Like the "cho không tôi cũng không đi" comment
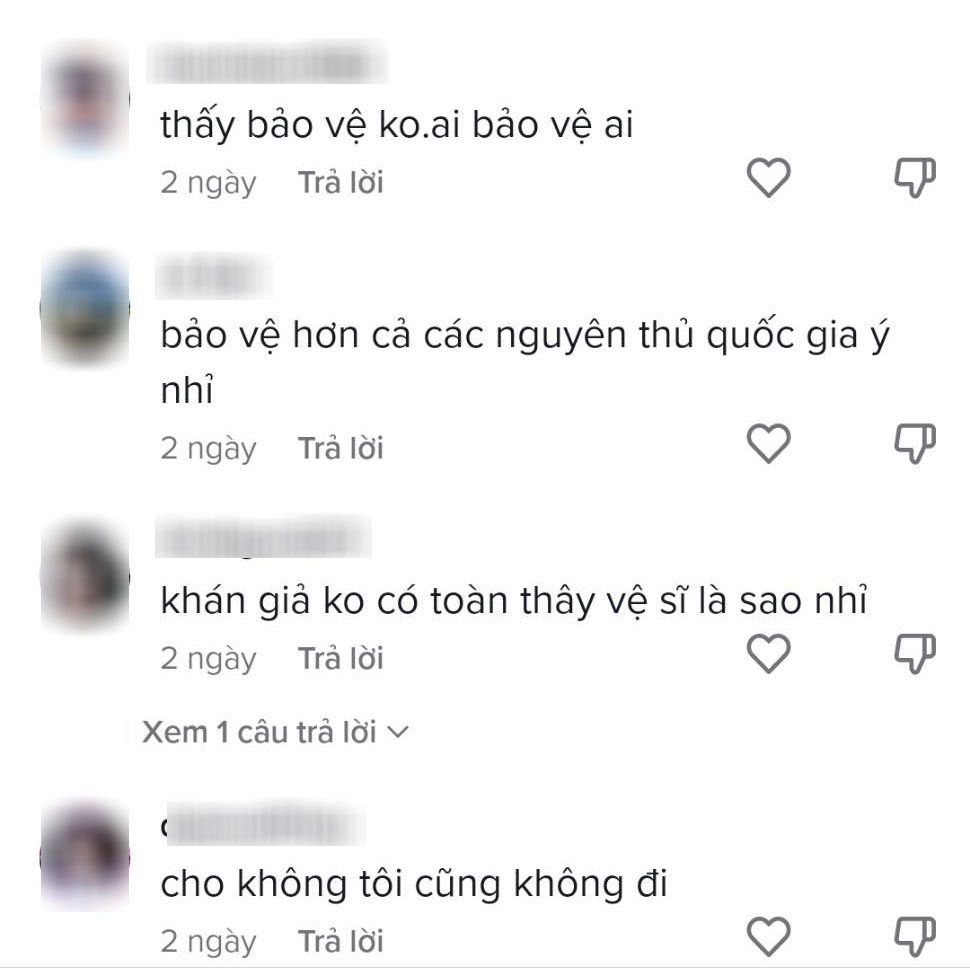970x968 pixels. 768,936
